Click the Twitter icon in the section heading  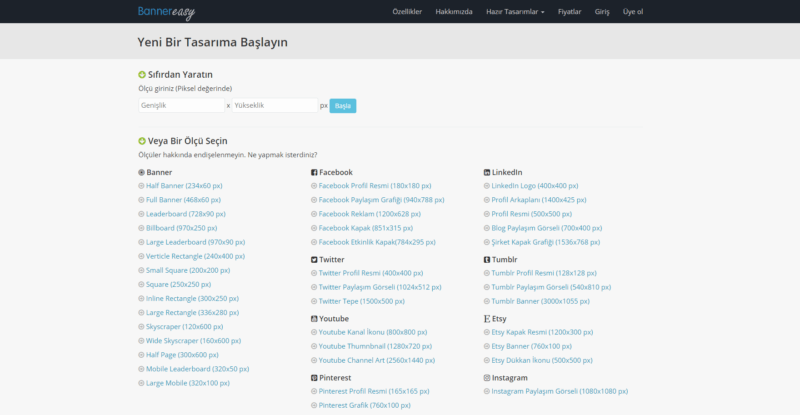point(314,259)
